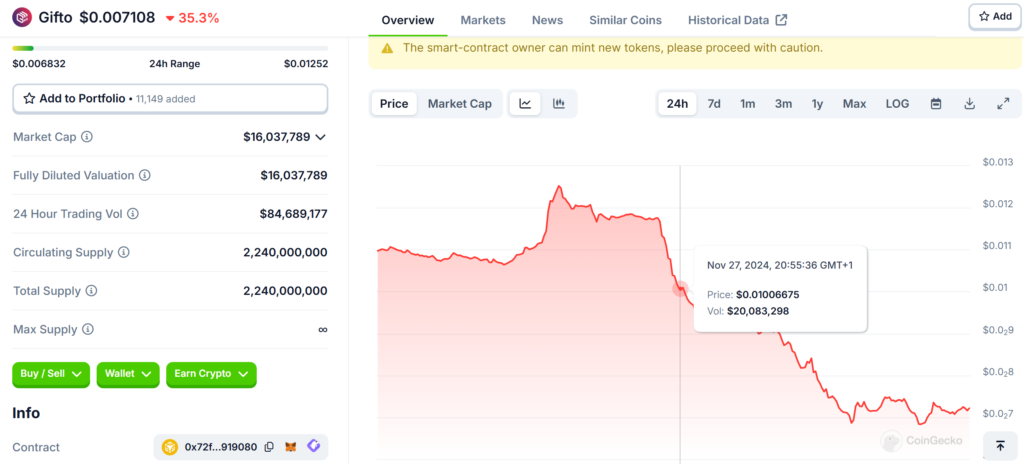Switch to the Markets tab
This screenshot has height=464, width=1024.
click(x=483, y=20)
